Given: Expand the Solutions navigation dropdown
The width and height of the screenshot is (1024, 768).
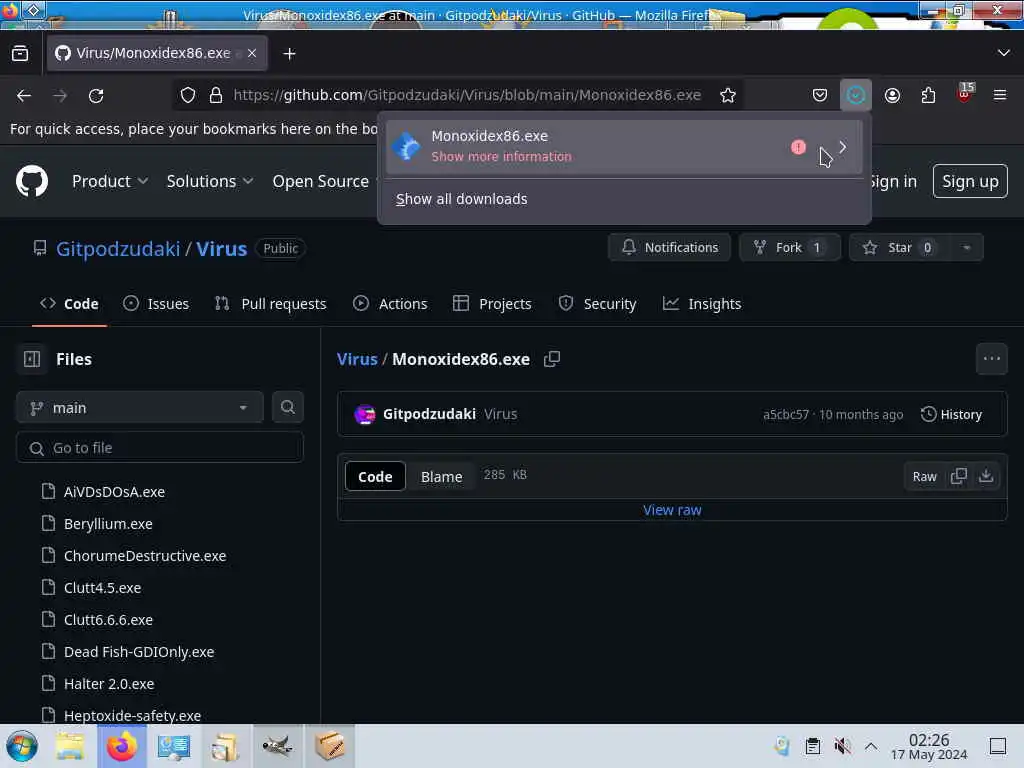Looking at the screenshot, I should click(x=210, y=181).
